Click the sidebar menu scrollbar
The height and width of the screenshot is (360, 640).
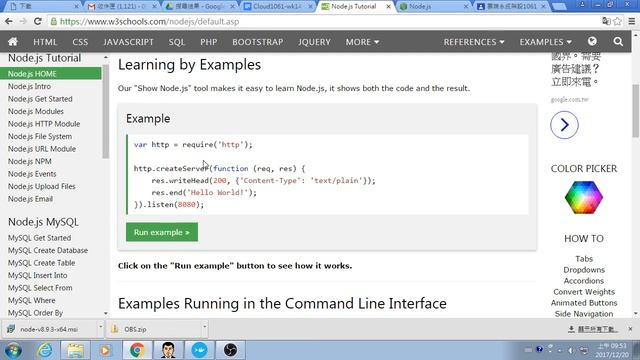click(106, 111)
